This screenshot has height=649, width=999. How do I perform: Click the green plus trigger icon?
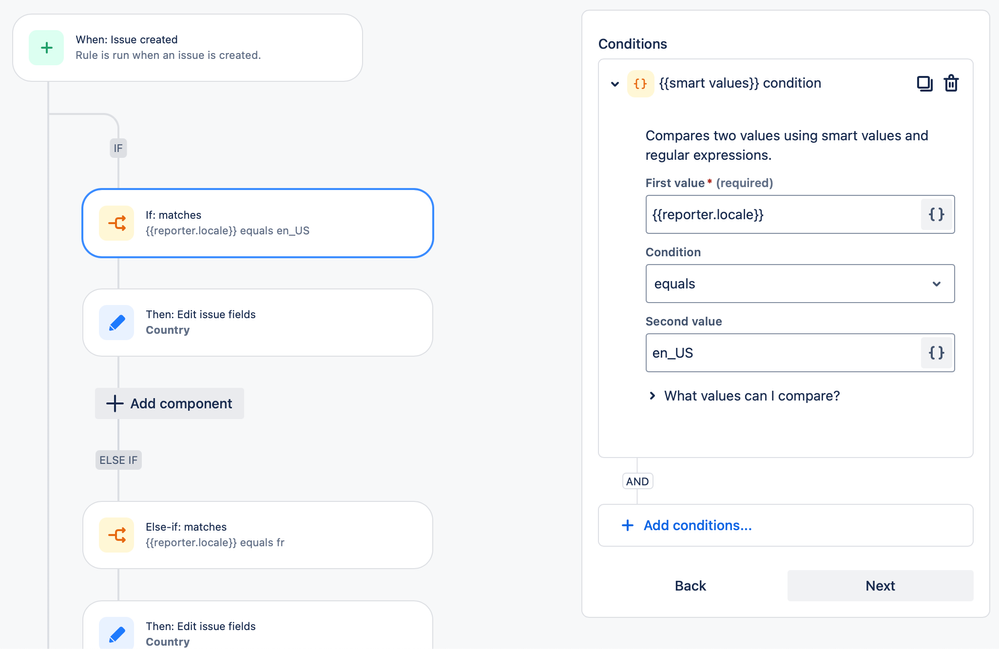pyautogui.click(x=47, y=48)
